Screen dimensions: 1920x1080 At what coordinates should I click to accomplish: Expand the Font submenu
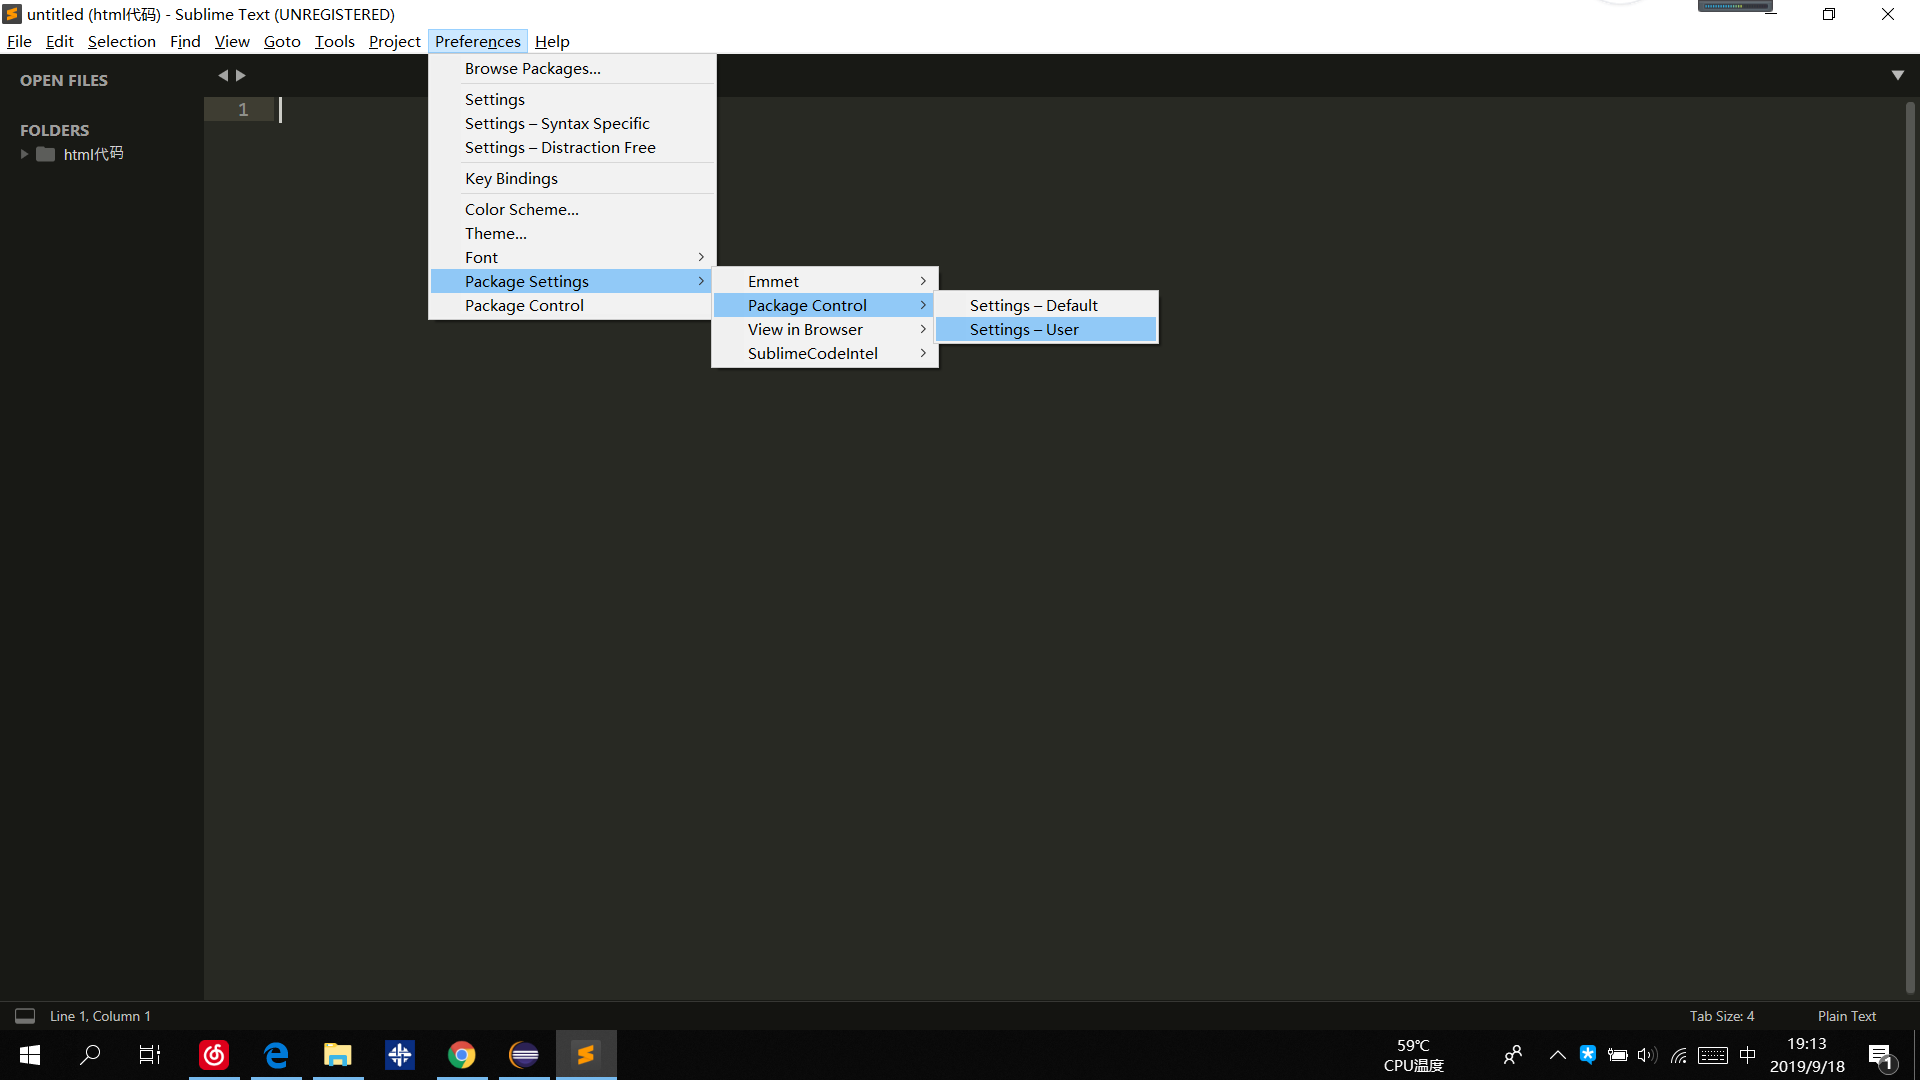pyautogui.click(x=572, y=258)
